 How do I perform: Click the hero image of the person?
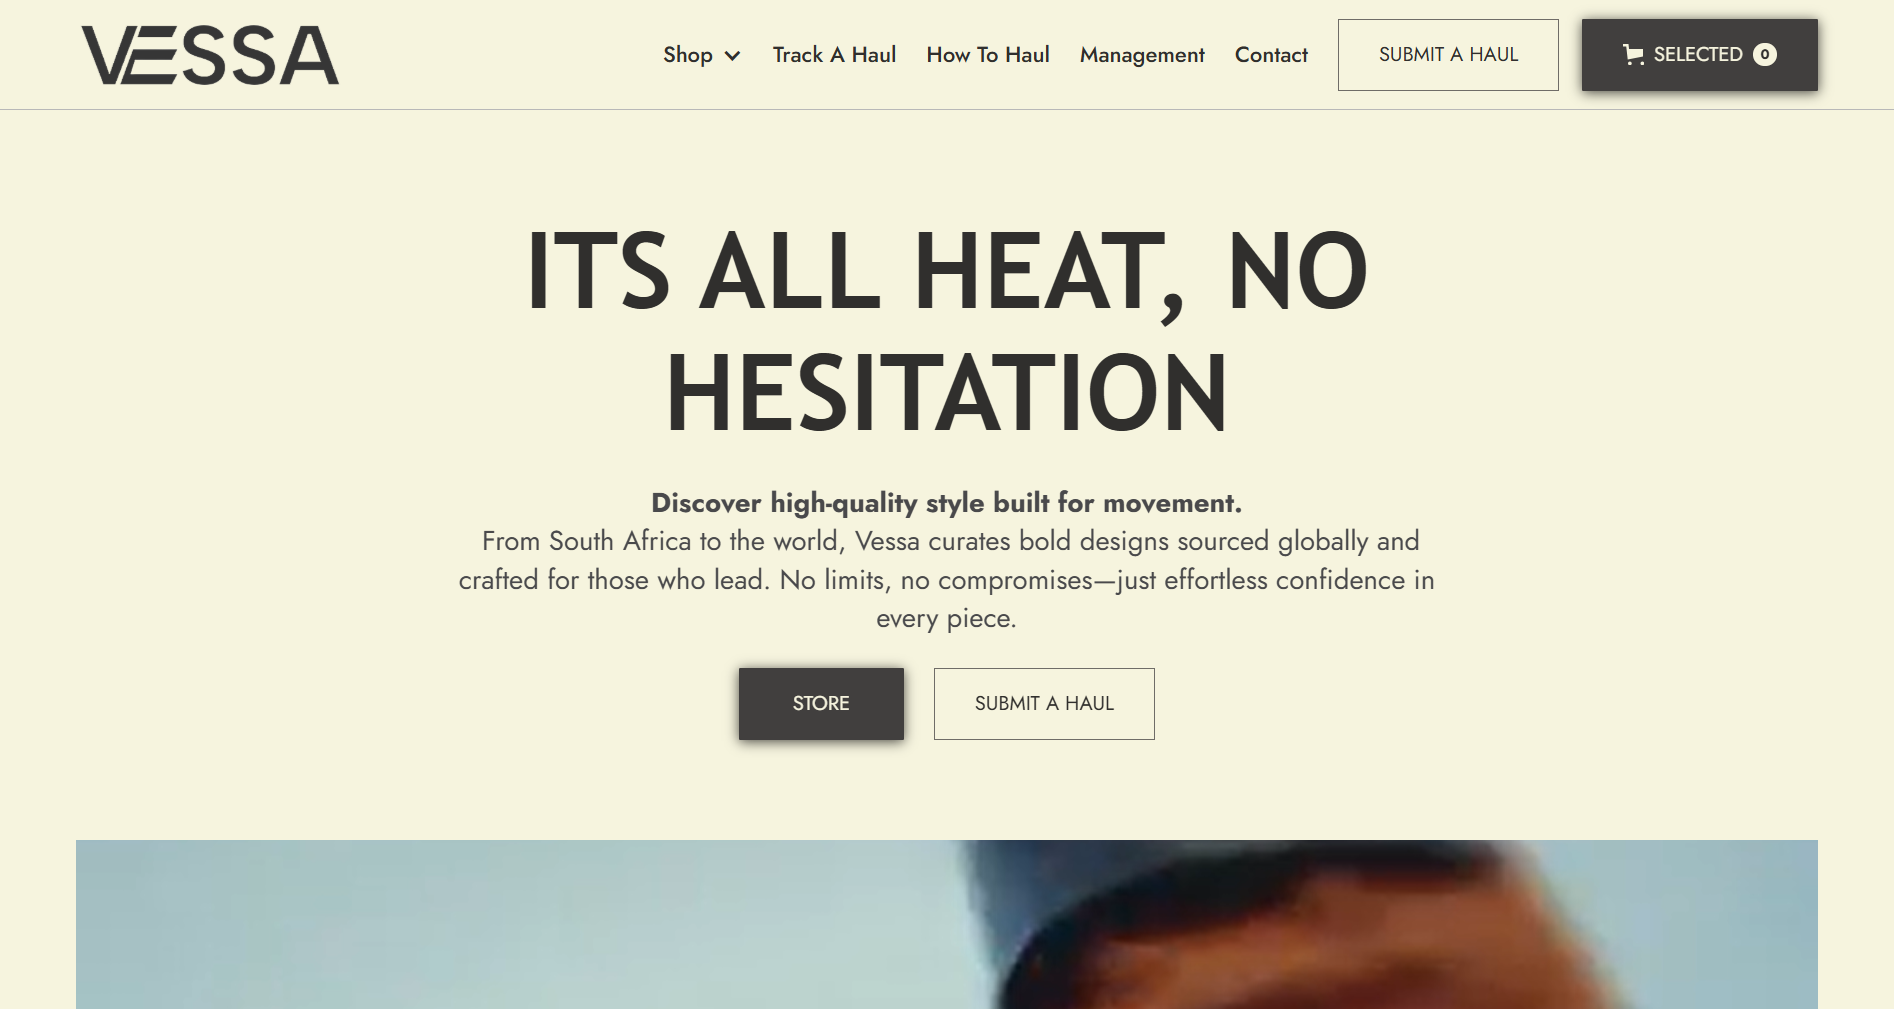[947, 924]
